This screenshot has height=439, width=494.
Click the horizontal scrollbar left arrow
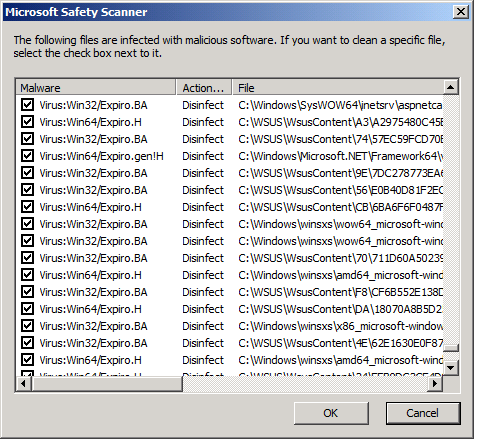pos(23,384)
